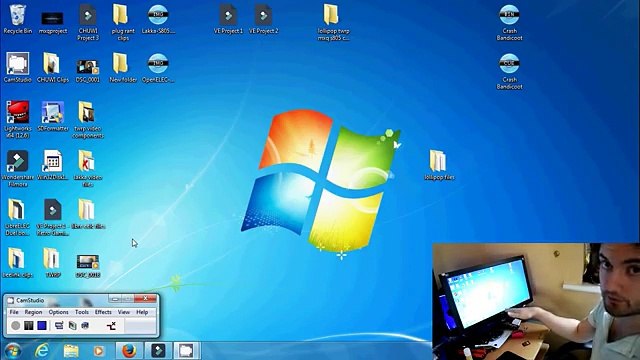The image size is (640, 360).
Task: Open the Tools menu in CamStudio
Action: coord(82,312)
